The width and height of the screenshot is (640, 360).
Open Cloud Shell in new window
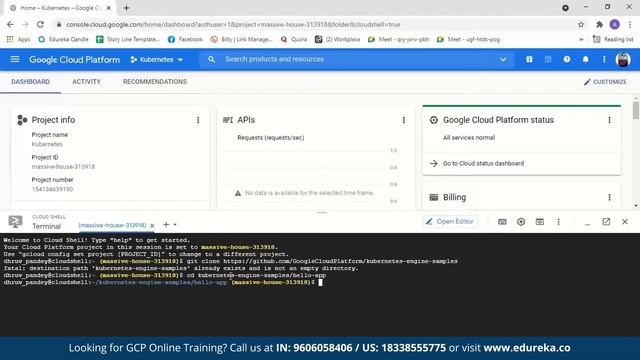pos(606,222)
